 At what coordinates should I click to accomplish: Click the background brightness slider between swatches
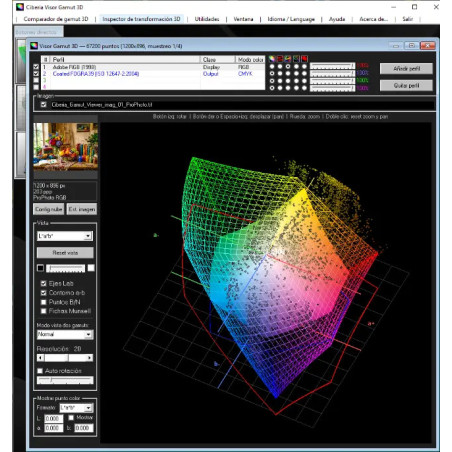tap(66, 268)
